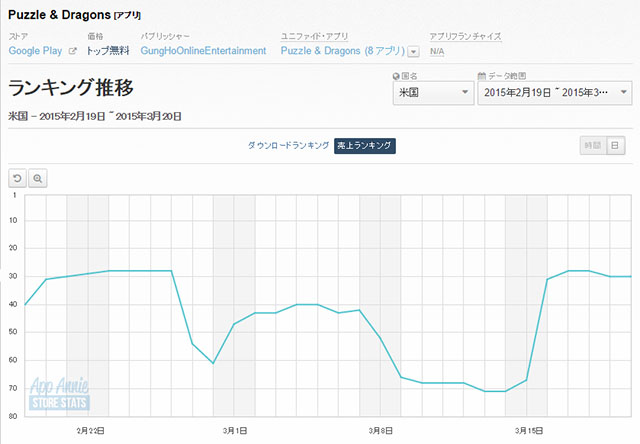Click the アプリフランチャイズ header label
640x444 pixels.
(465, 36)
